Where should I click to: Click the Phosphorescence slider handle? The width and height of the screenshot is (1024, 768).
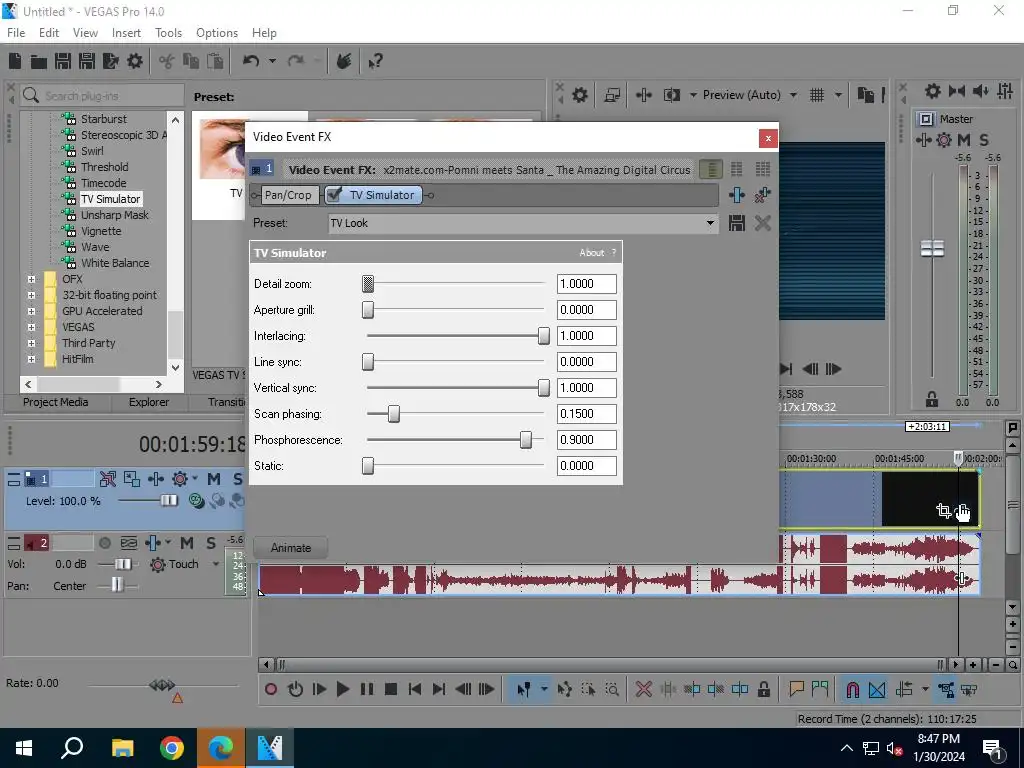pyautogui.click(x=526, y=440)
